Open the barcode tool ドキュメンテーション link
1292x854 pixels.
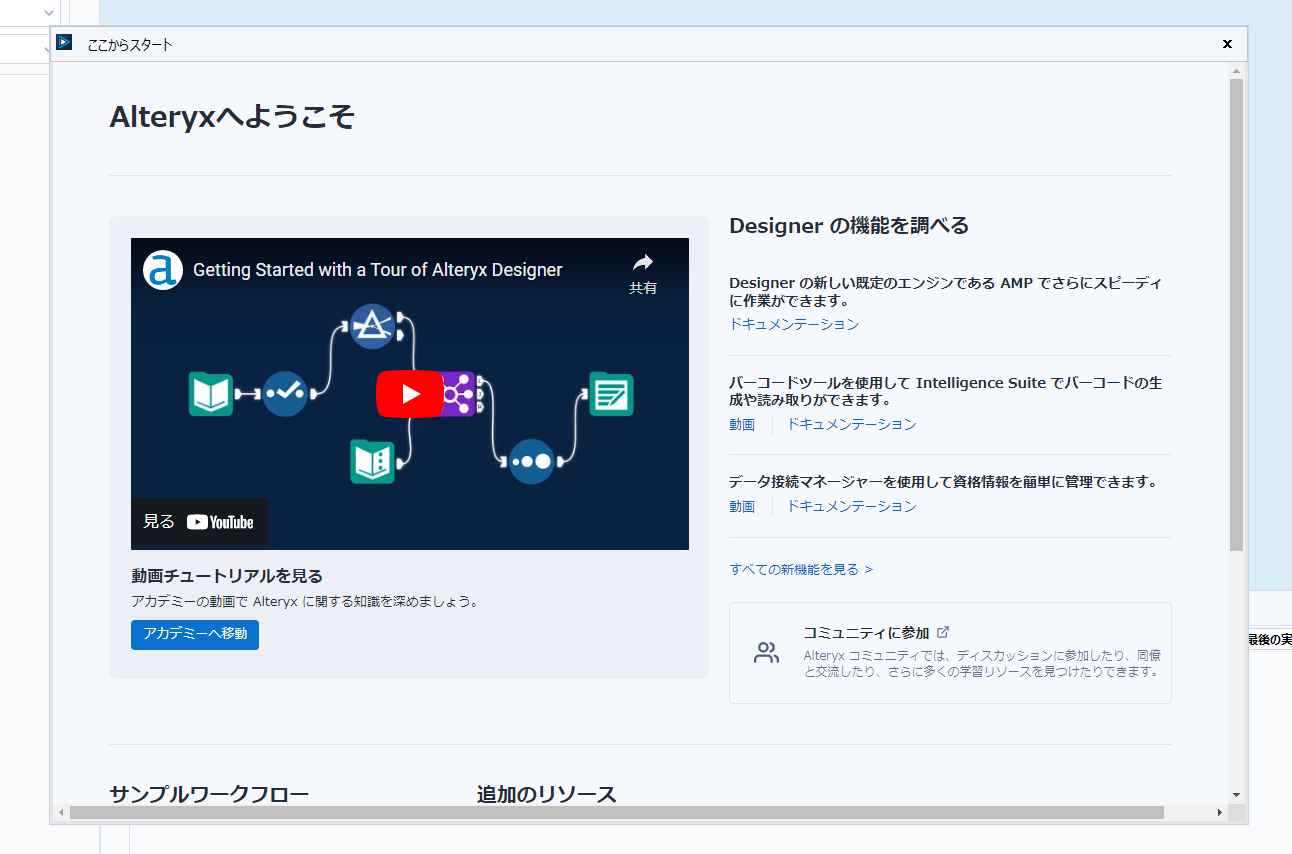pyautogui.click(x=851, y=424)
